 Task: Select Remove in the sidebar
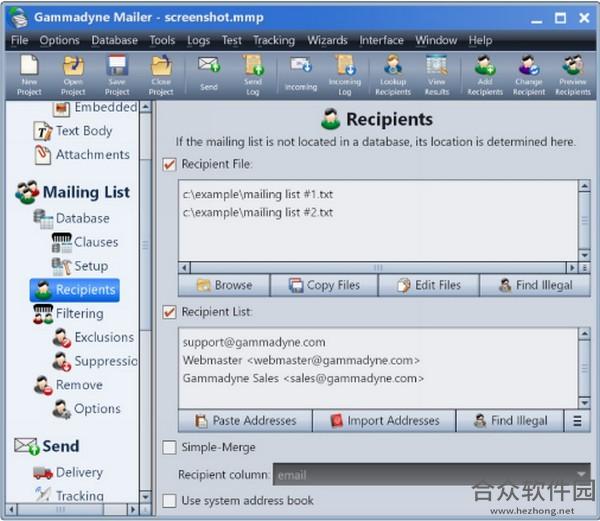tap(68, 385)
